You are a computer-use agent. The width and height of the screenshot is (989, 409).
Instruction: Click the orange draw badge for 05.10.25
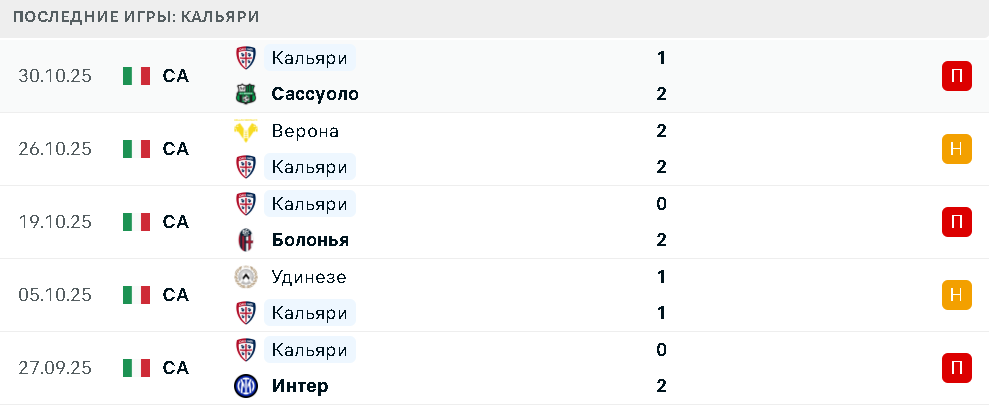[956, 295]
